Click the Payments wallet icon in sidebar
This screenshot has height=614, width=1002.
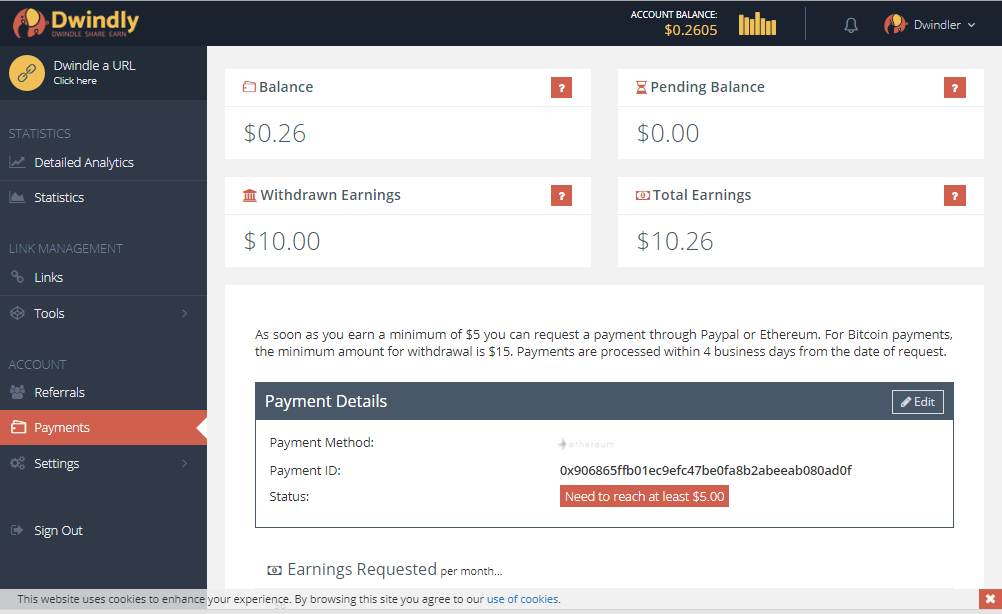pos(19,427)
